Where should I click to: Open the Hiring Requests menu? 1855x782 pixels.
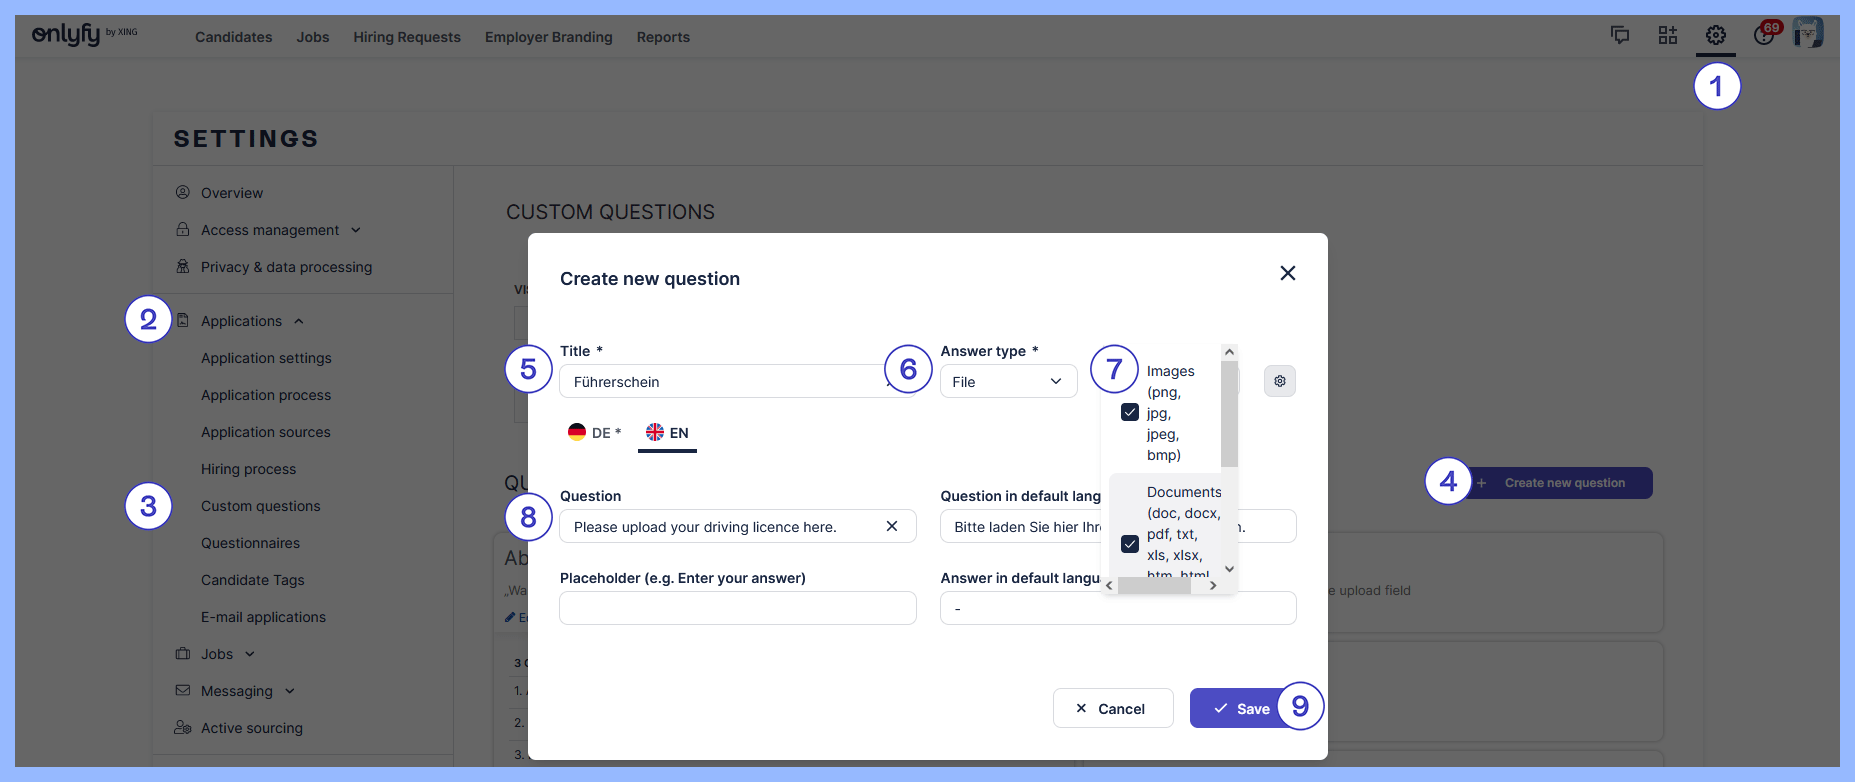[x=406, y=37]
